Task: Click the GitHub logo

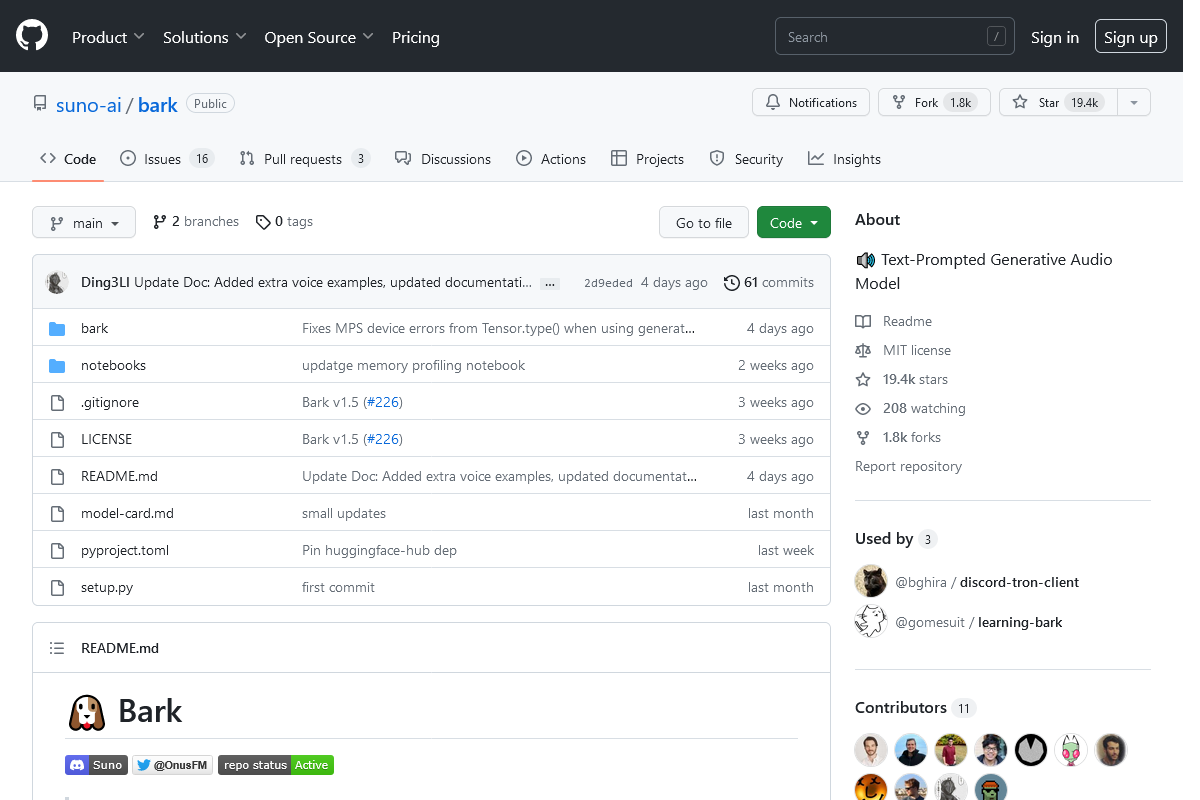Action: [31, 35]
